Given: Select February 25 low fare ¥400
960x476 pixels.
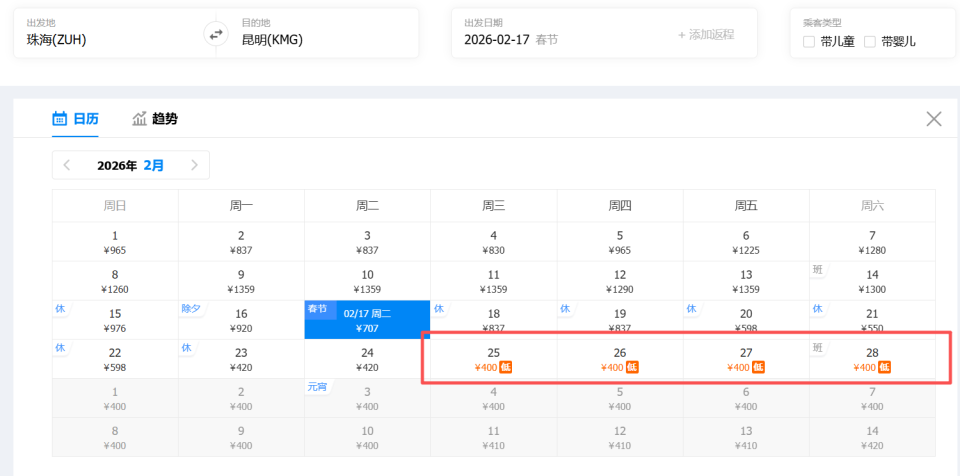Looking at the screenshot, I should (493, 360).
